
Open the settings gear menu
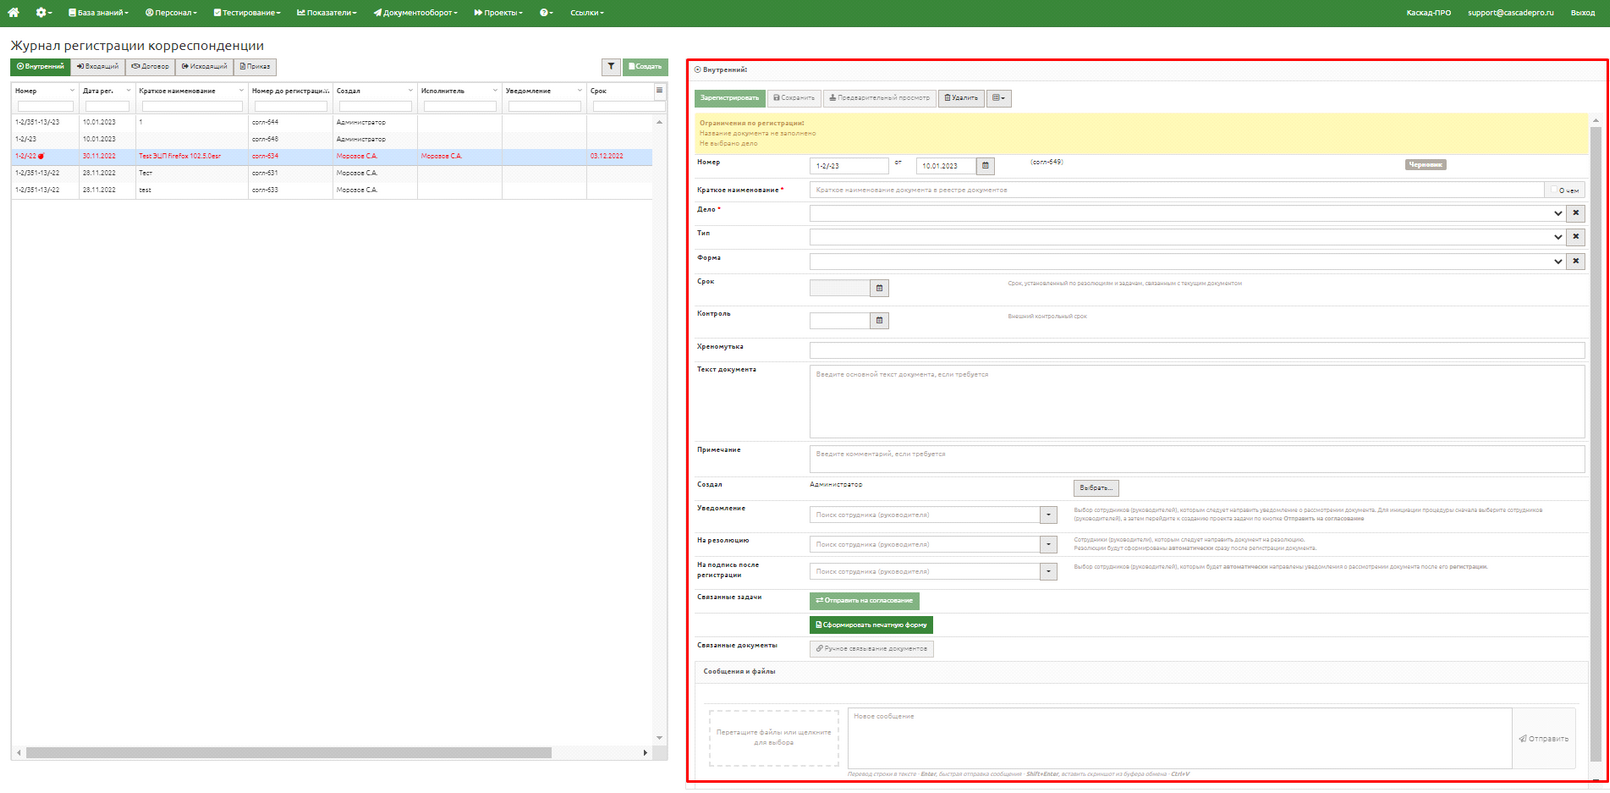point(43,13)
